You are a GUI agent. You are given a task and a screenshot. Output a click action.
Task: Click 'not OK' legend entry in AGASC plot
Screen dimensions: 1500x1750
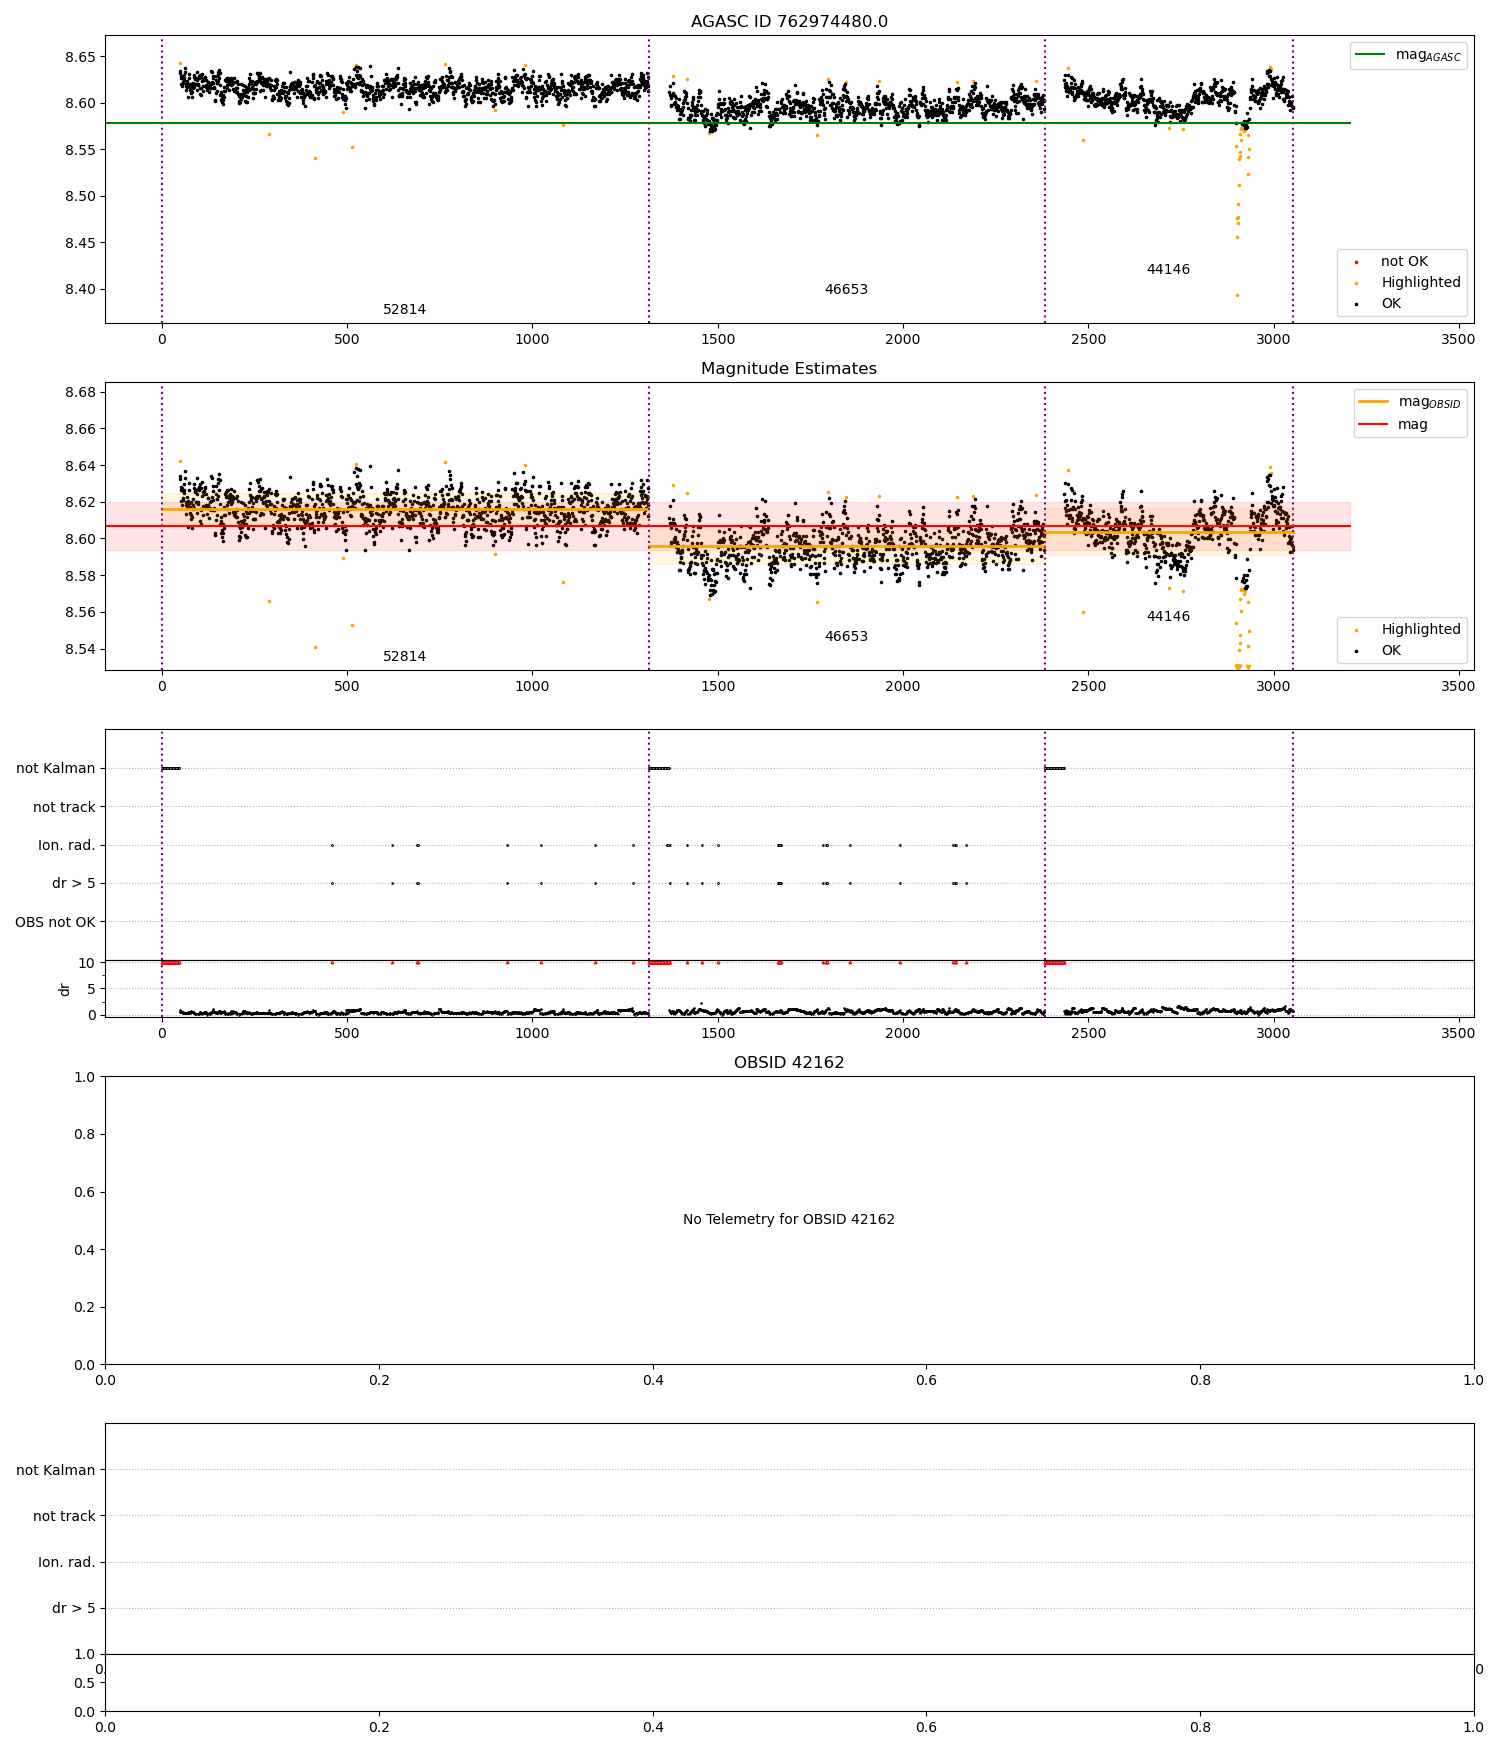[1391, 262]
